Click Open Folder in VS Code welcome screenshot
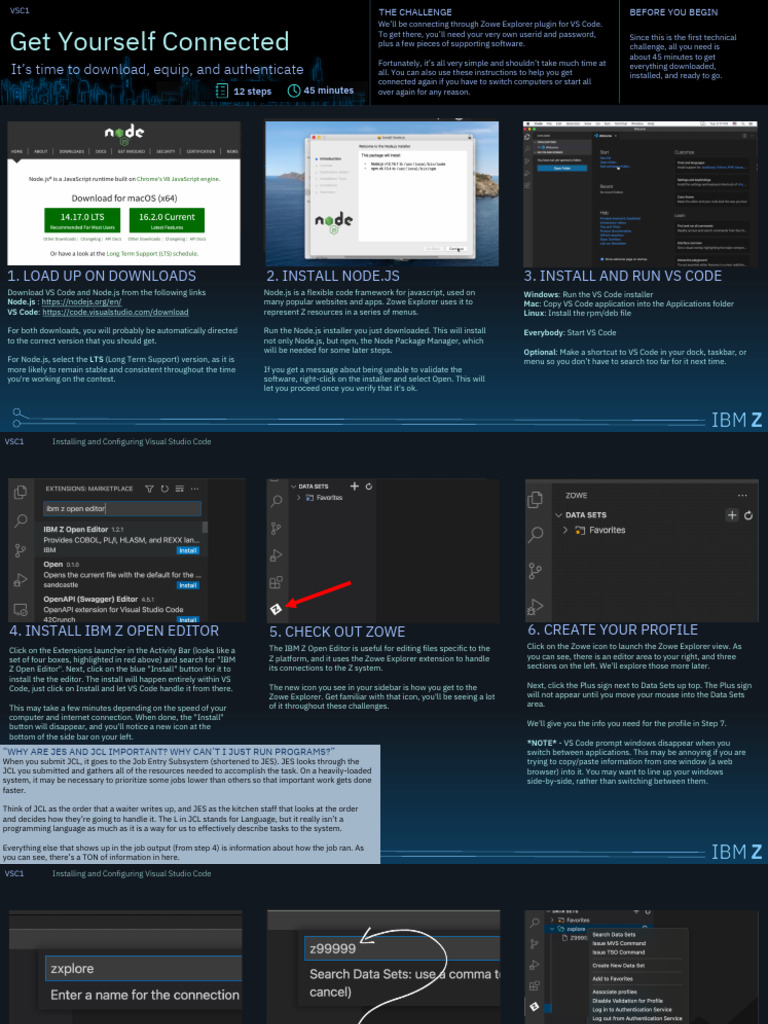 pos(562,168)
